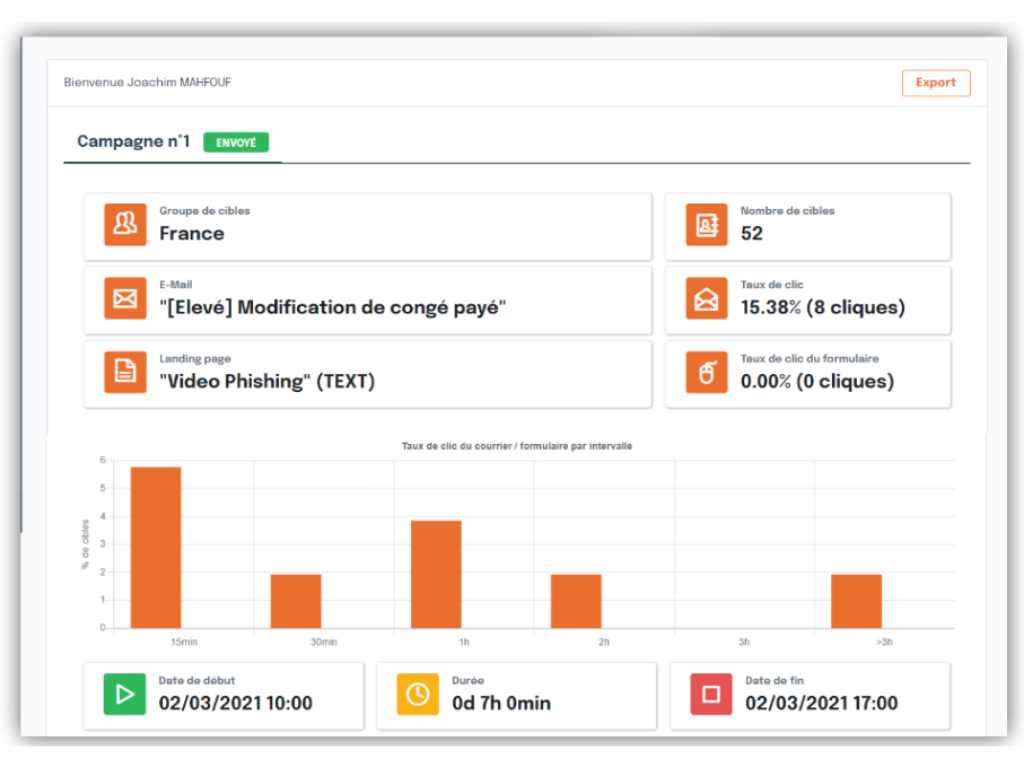Click the Nombre de cibles contacts icon

pyautogui.click(x=706, y=225)
